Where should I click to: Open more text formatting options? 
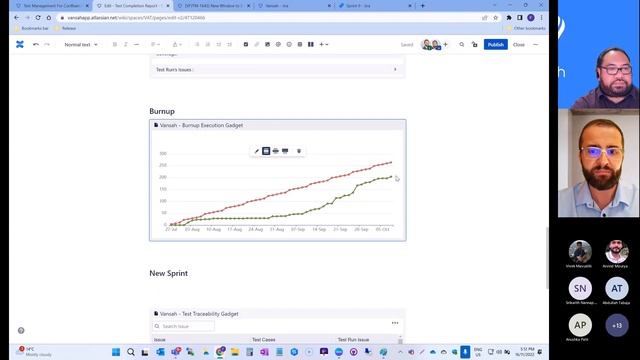136,44
